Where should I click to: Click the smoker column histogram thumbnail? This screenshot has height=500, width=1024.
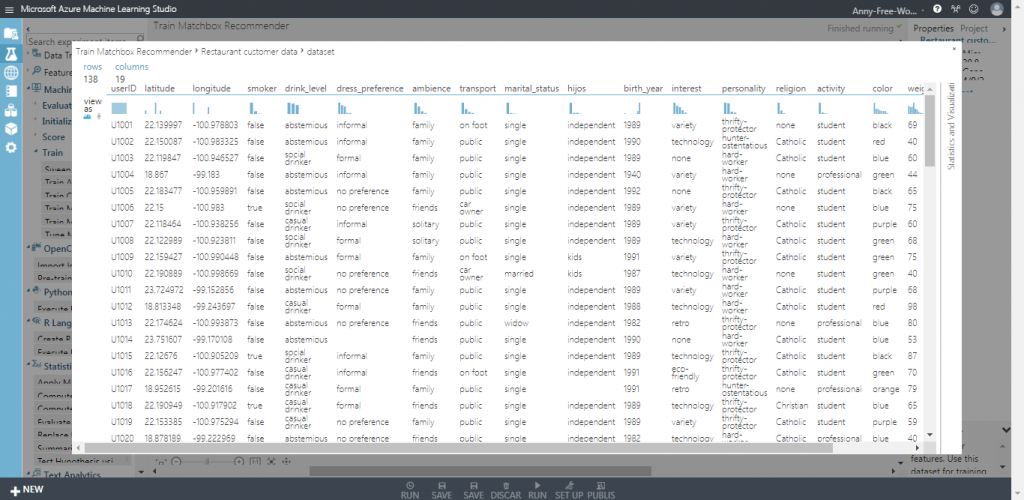tap(255, 108)
